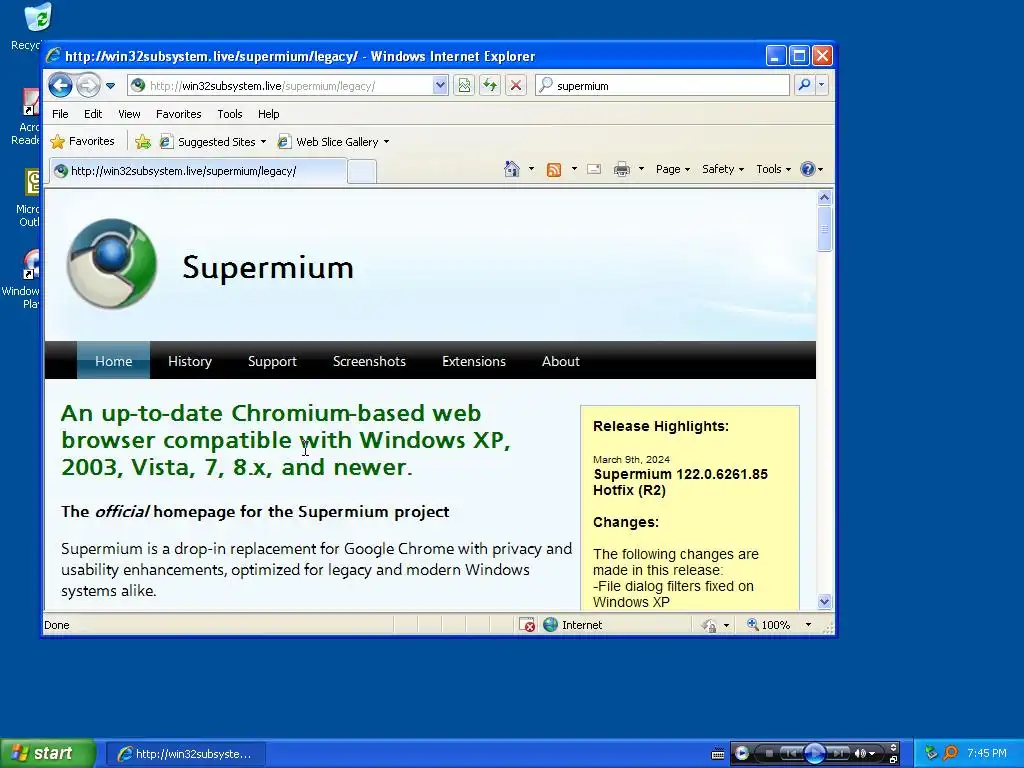
Task: Click the search magnifier button
Action: click(805, 85)
